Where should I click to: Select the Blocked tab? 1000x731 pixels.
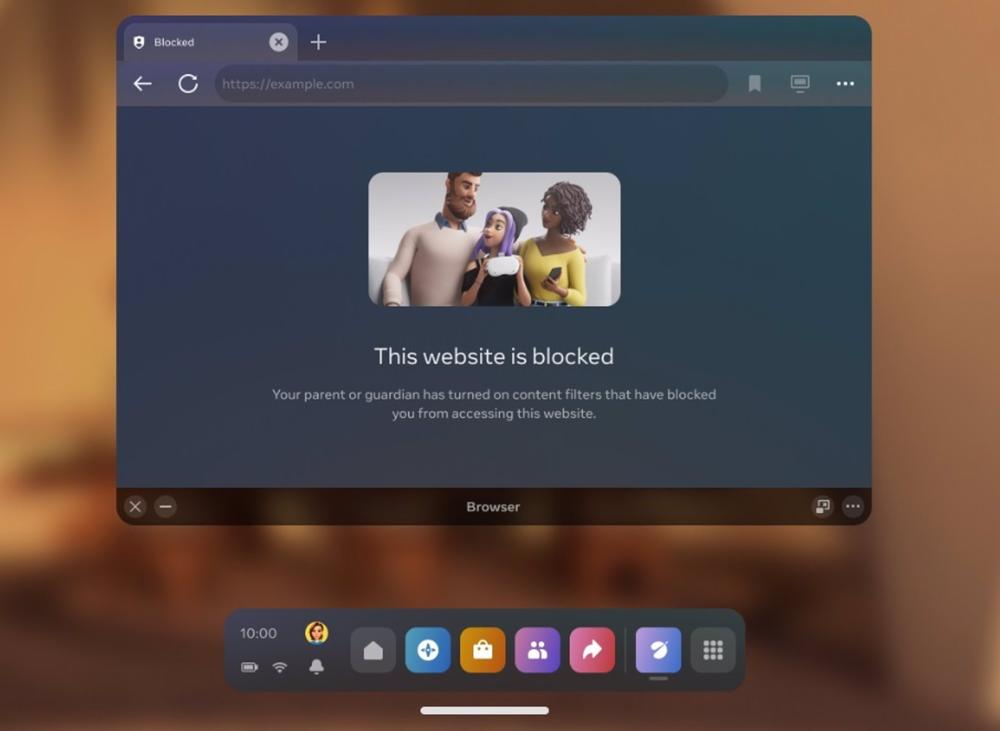click(x=195, y=42)
